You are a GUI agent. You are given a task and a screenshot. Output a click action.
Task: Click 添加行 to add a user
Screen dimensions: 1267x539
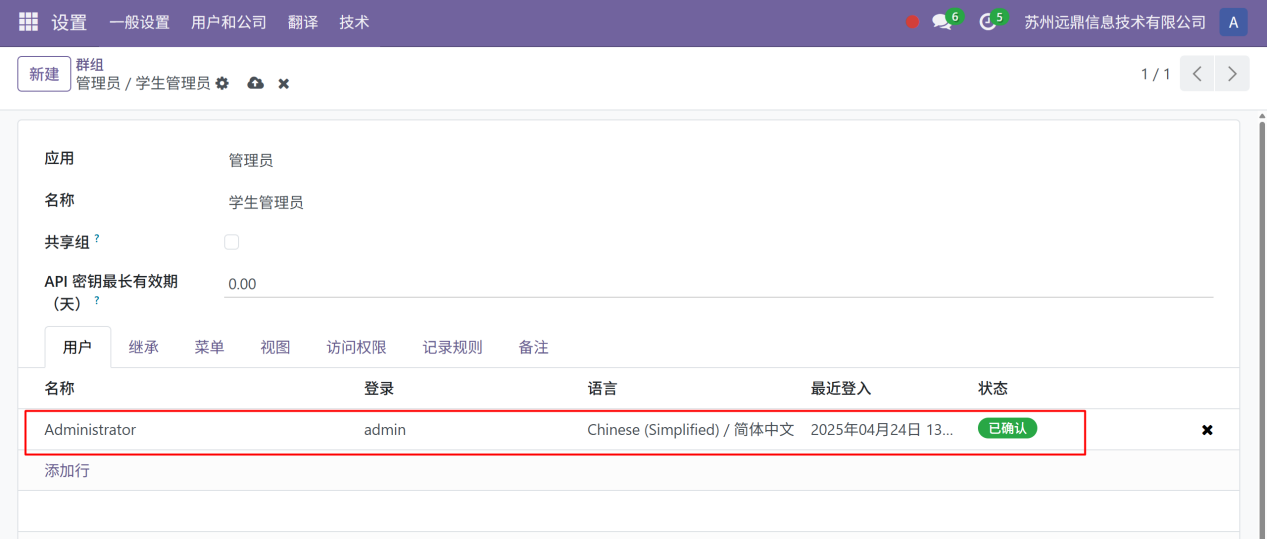click(67, 470)
